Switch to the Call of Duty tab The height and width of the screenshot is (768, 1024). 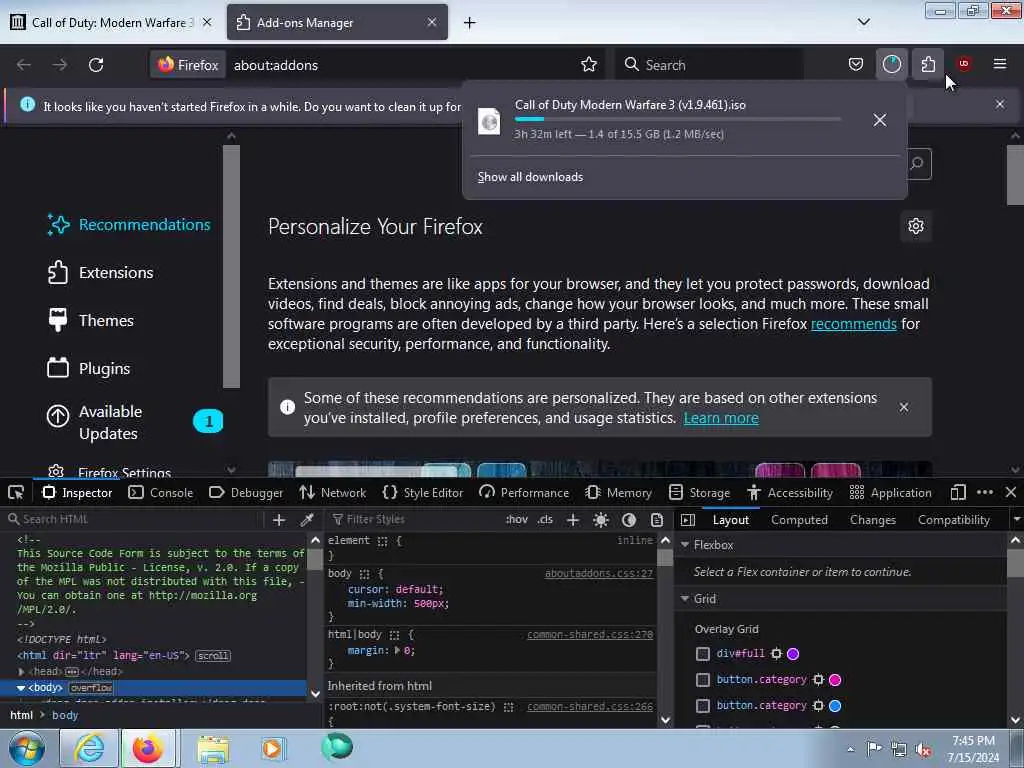(112, 22)
